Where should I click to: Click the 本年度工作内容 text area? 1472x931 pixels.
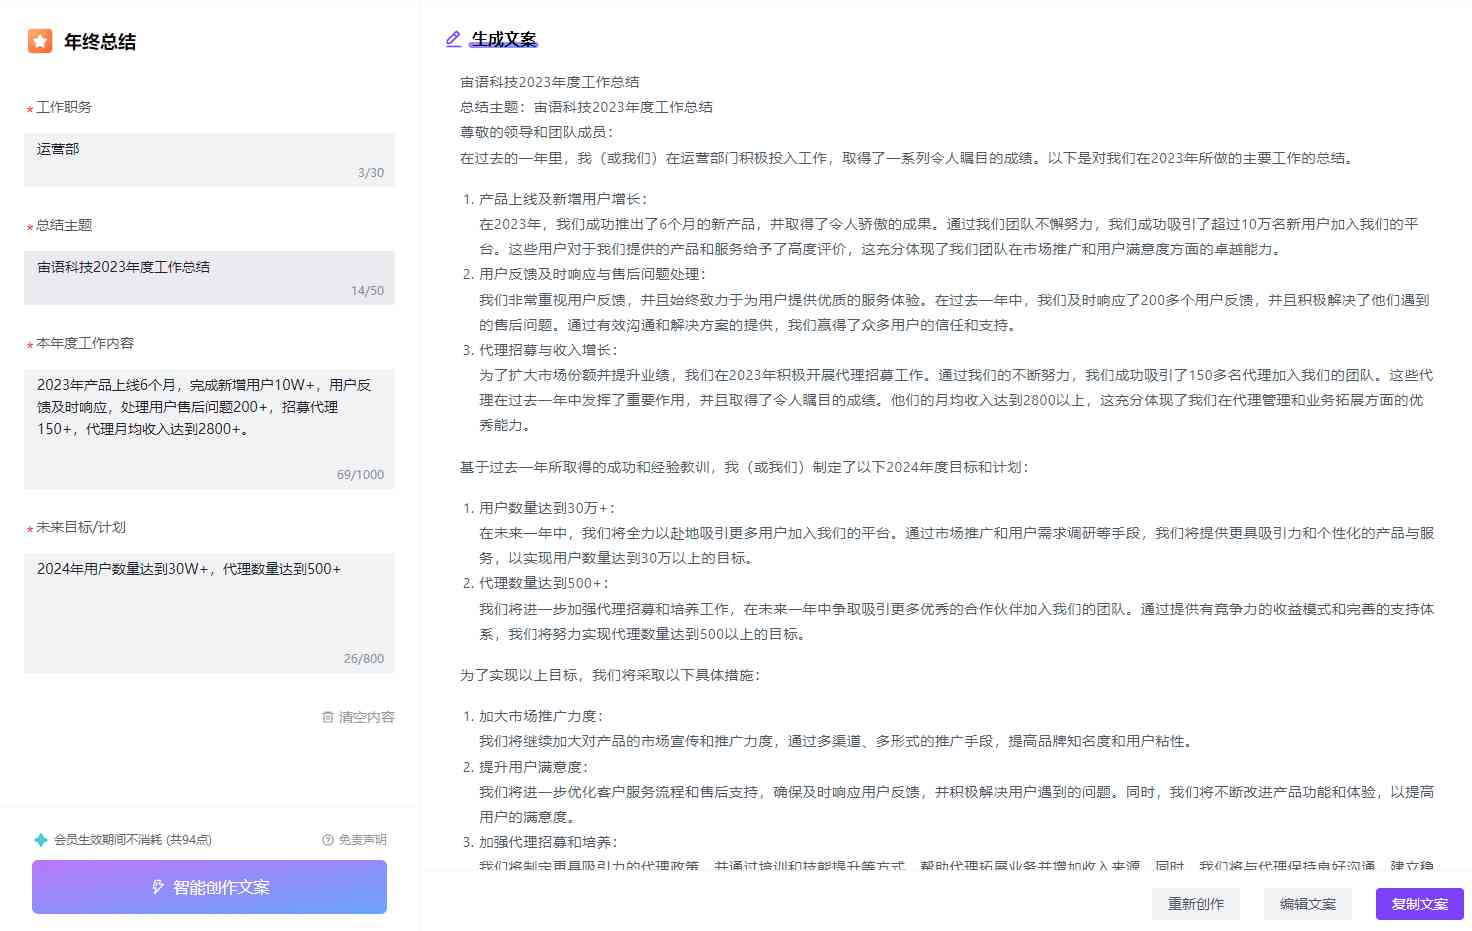point(209,429)
